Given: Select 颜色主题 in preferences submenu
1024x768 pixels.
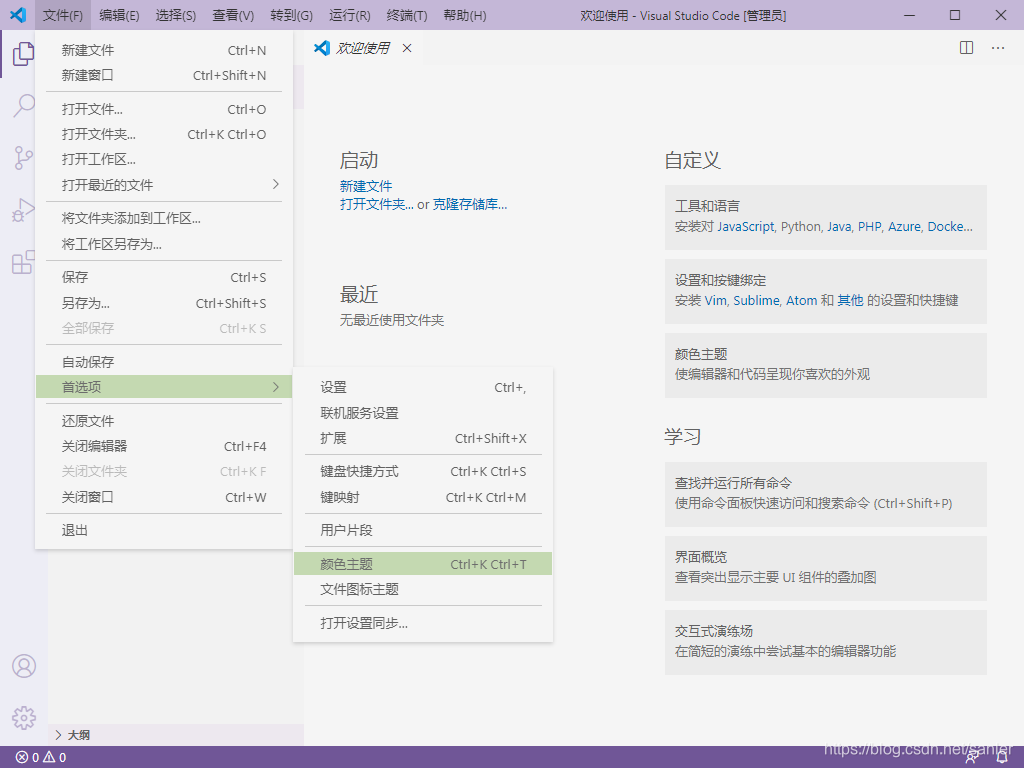Looking at the screenshot, I should pyautogui.click(x=423, y=564).
